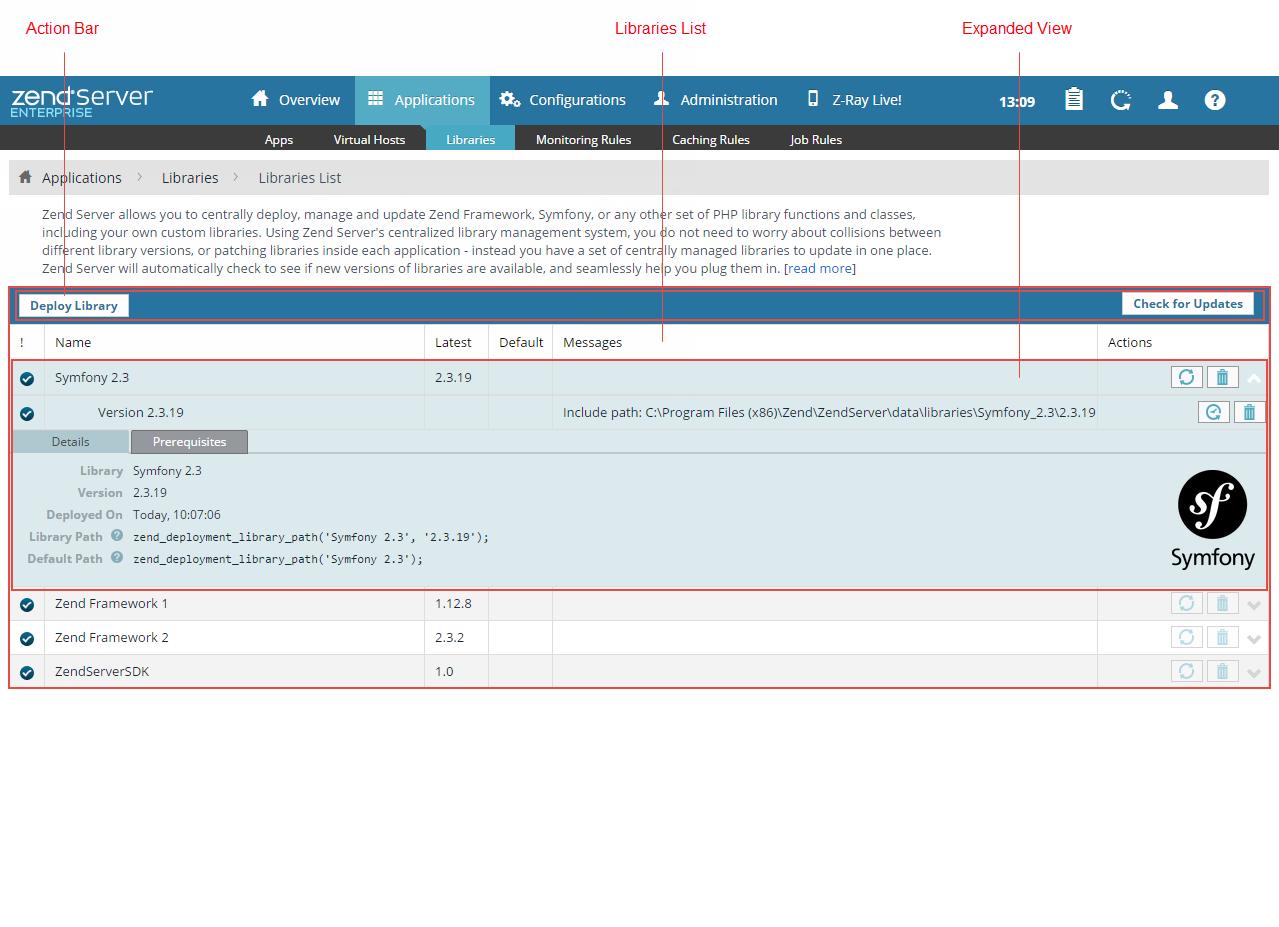Open the Configurations menu
Viewport: 1279px width, 927px height.
[563, 100]
